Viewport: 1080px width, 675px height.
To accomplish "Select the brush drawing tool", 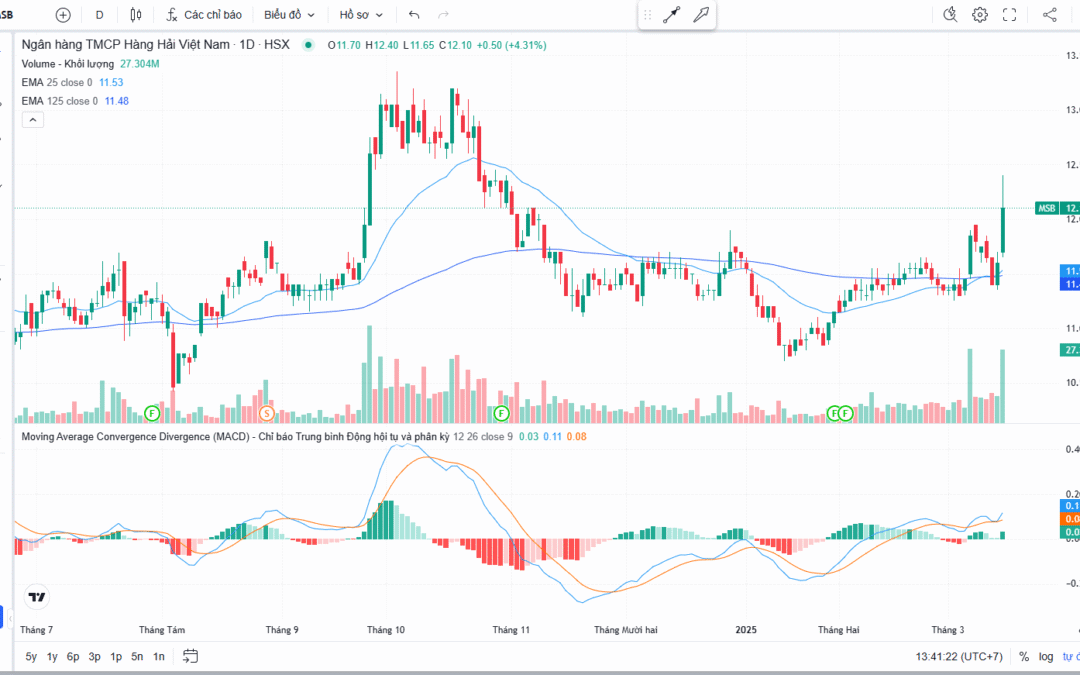I will pos(701,15).
